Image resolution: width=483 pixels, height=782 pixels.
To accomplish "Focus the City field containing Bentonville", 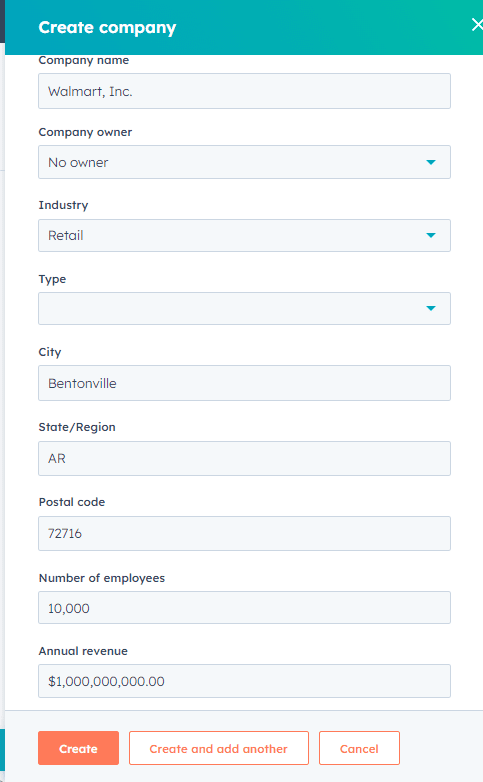I will coord(244,383).
